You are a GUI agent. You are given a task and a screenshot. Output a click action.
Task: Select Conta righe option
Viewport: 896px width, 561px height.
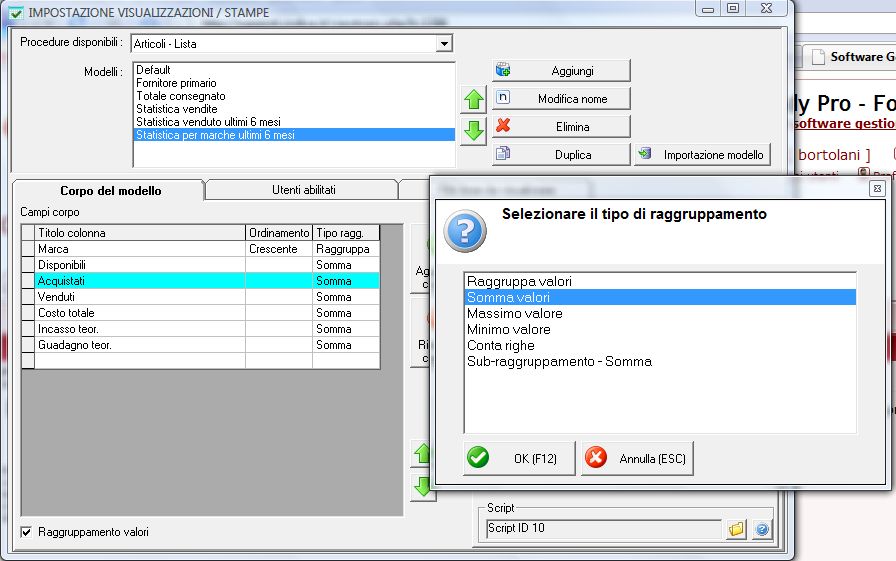coord(660,345)
